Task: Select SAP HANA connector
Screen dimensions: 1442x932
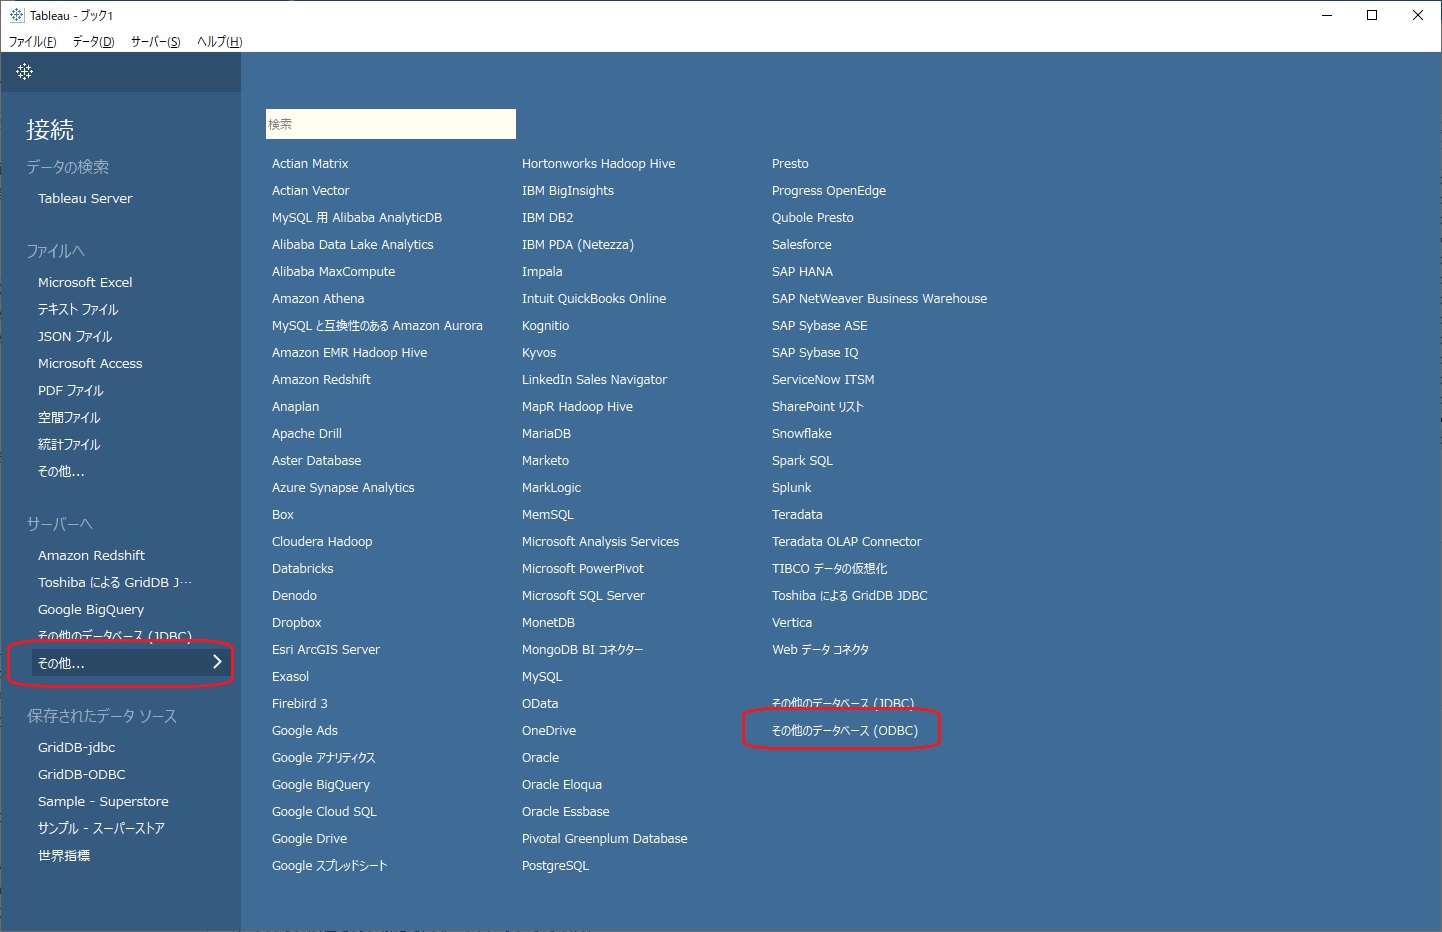Action: click(x=802, y=272)
